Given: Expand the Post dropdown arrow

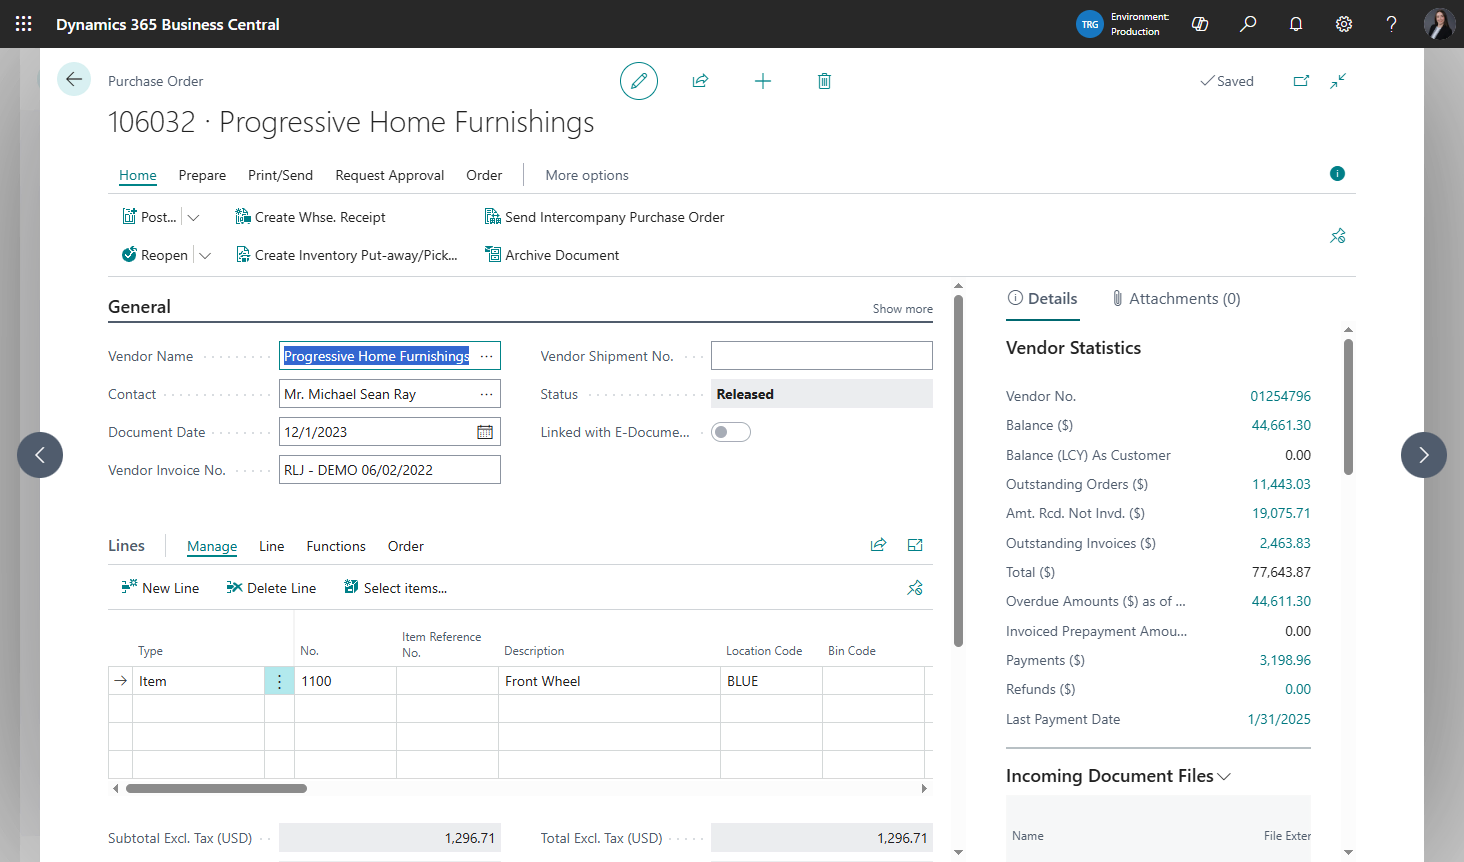Looking at the screenshot, I should 194,217.
